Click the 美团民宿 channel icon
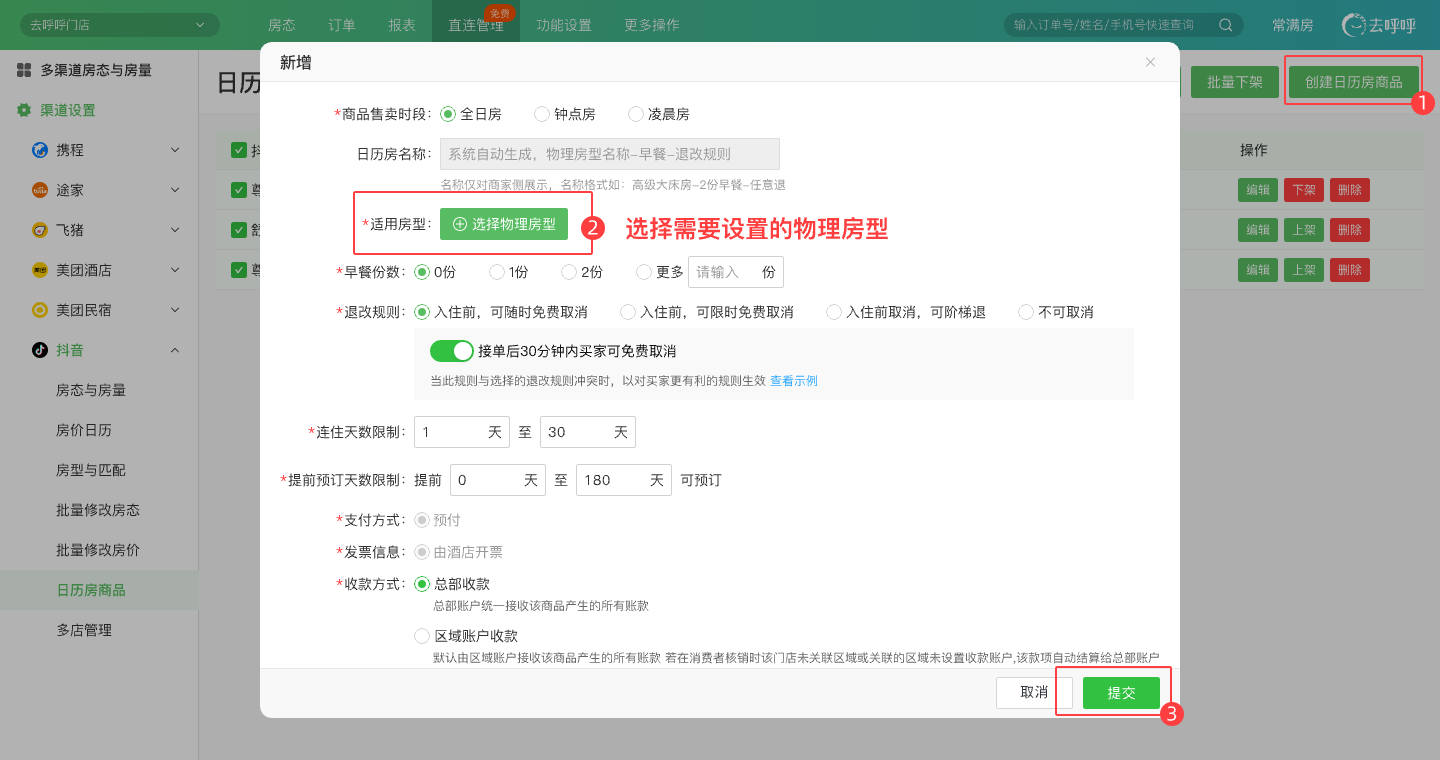 coord(40,310)
